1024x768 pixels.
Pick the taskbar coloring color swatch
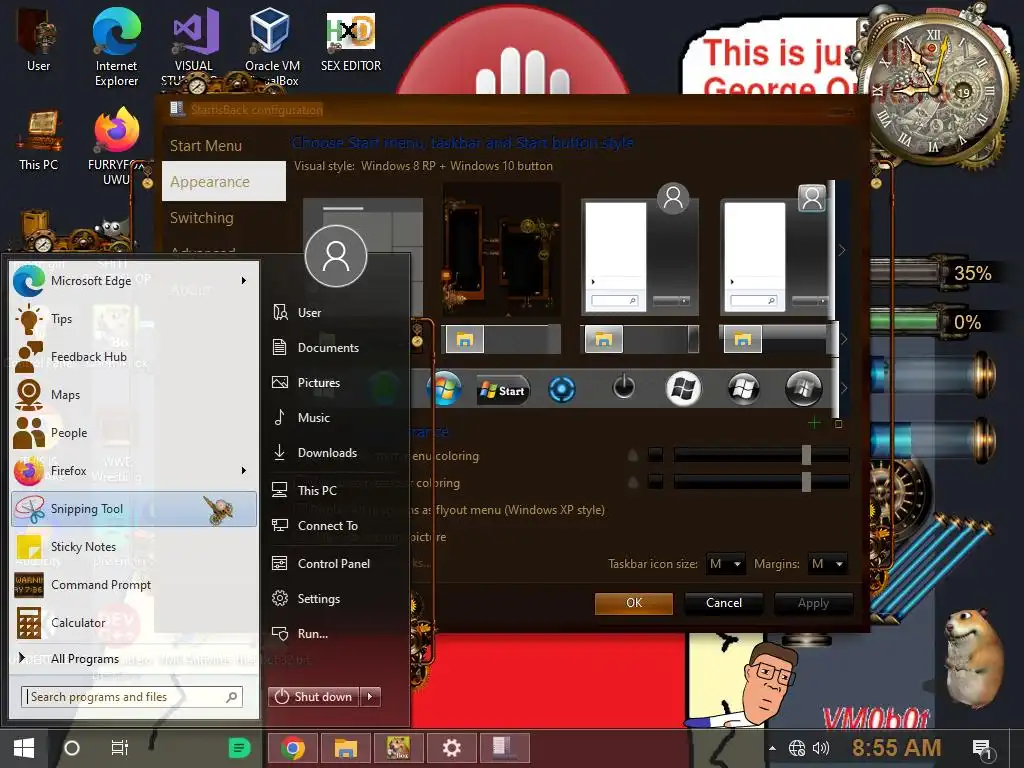click(x=655, y=482)
